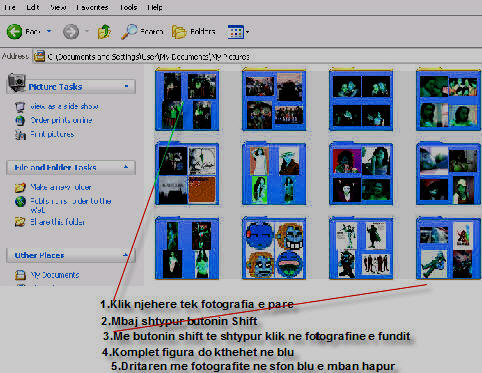Viewport: 482px width, 373px height.
Task: Click View as a slide show link
Action: coord(64,106)
